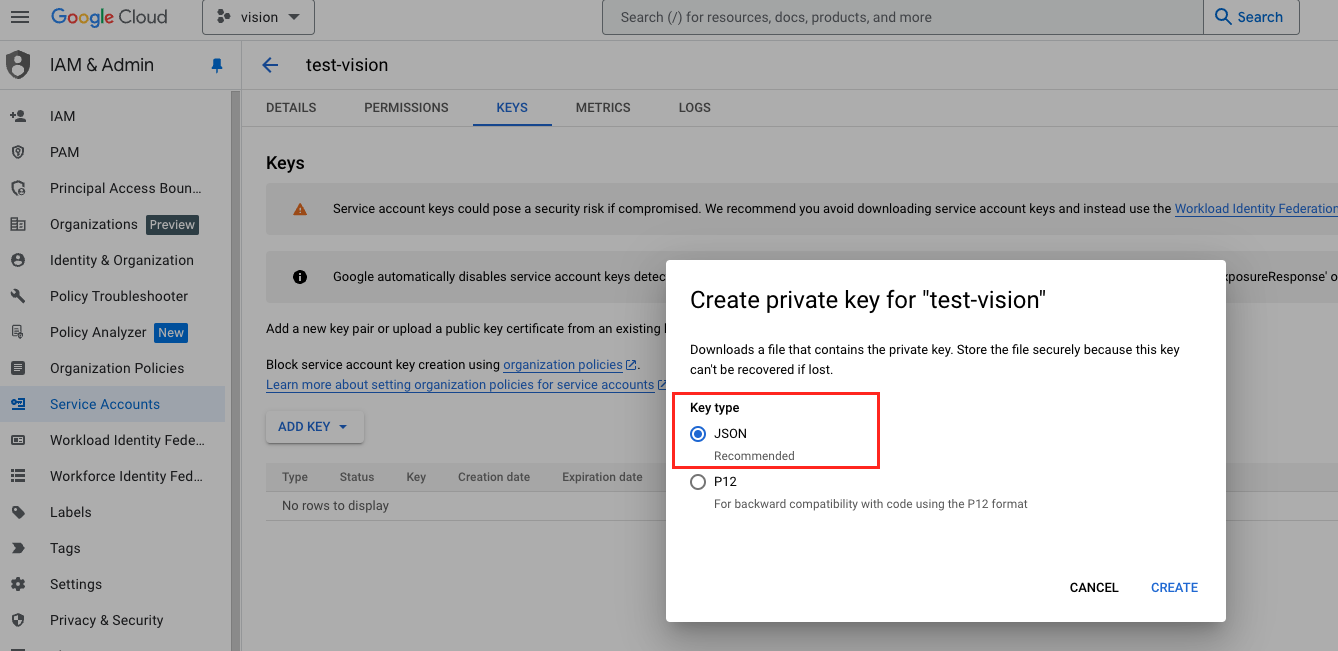The image size is (1338, 651).
Task: Click the Policy Troubleshooter wrench icon
Action: point(18,296)
